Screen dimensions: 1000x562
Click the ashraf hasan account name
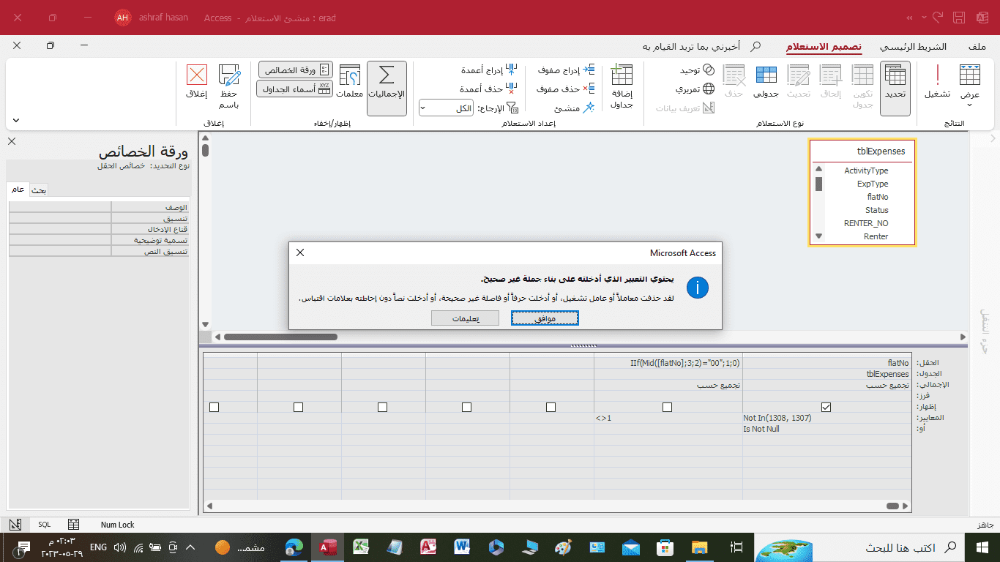tap(163, 18)
